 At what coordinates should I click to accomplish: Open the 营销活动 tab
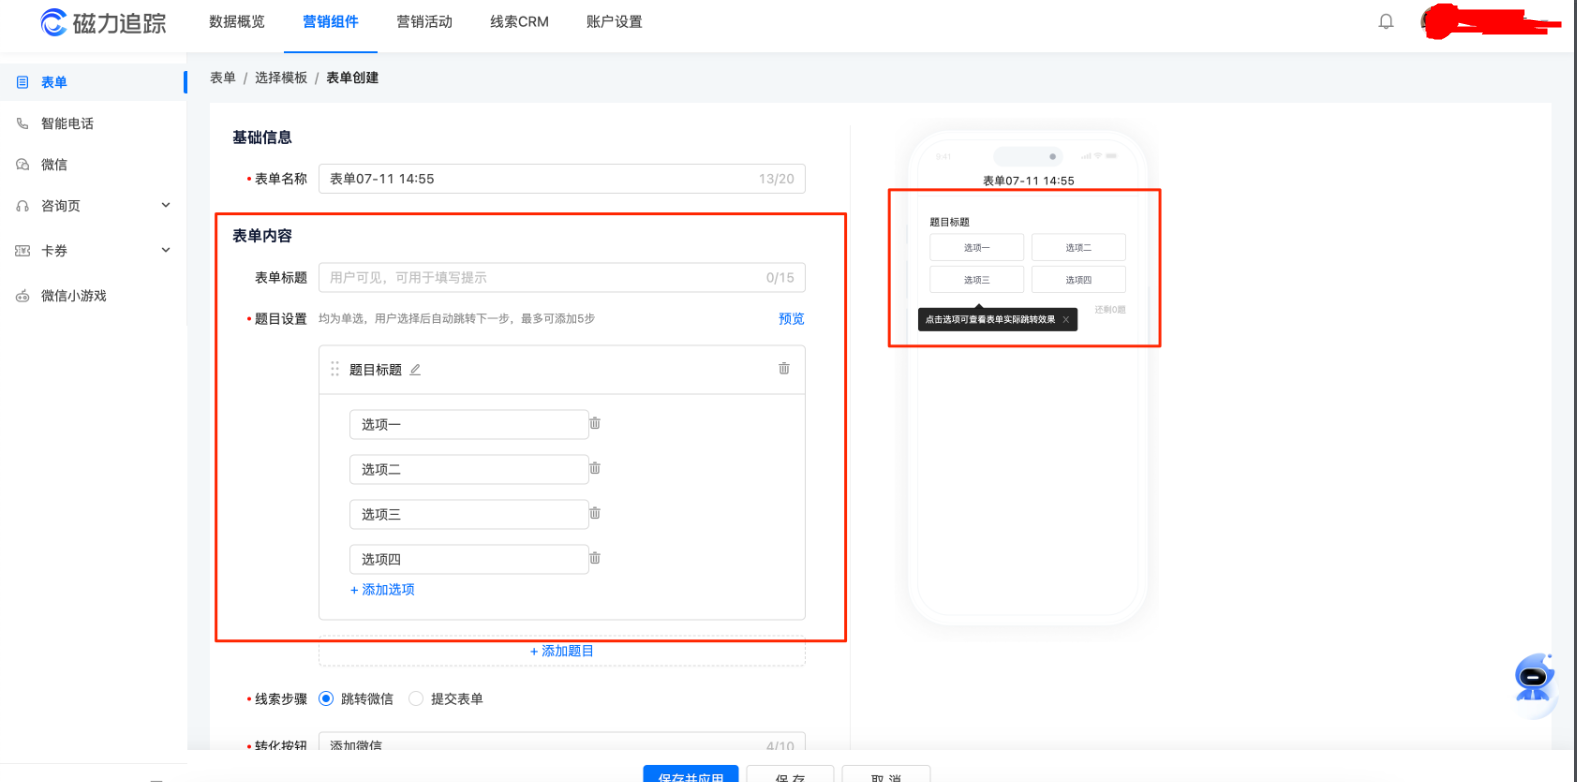pyautogui.click(x=424, y=22)
